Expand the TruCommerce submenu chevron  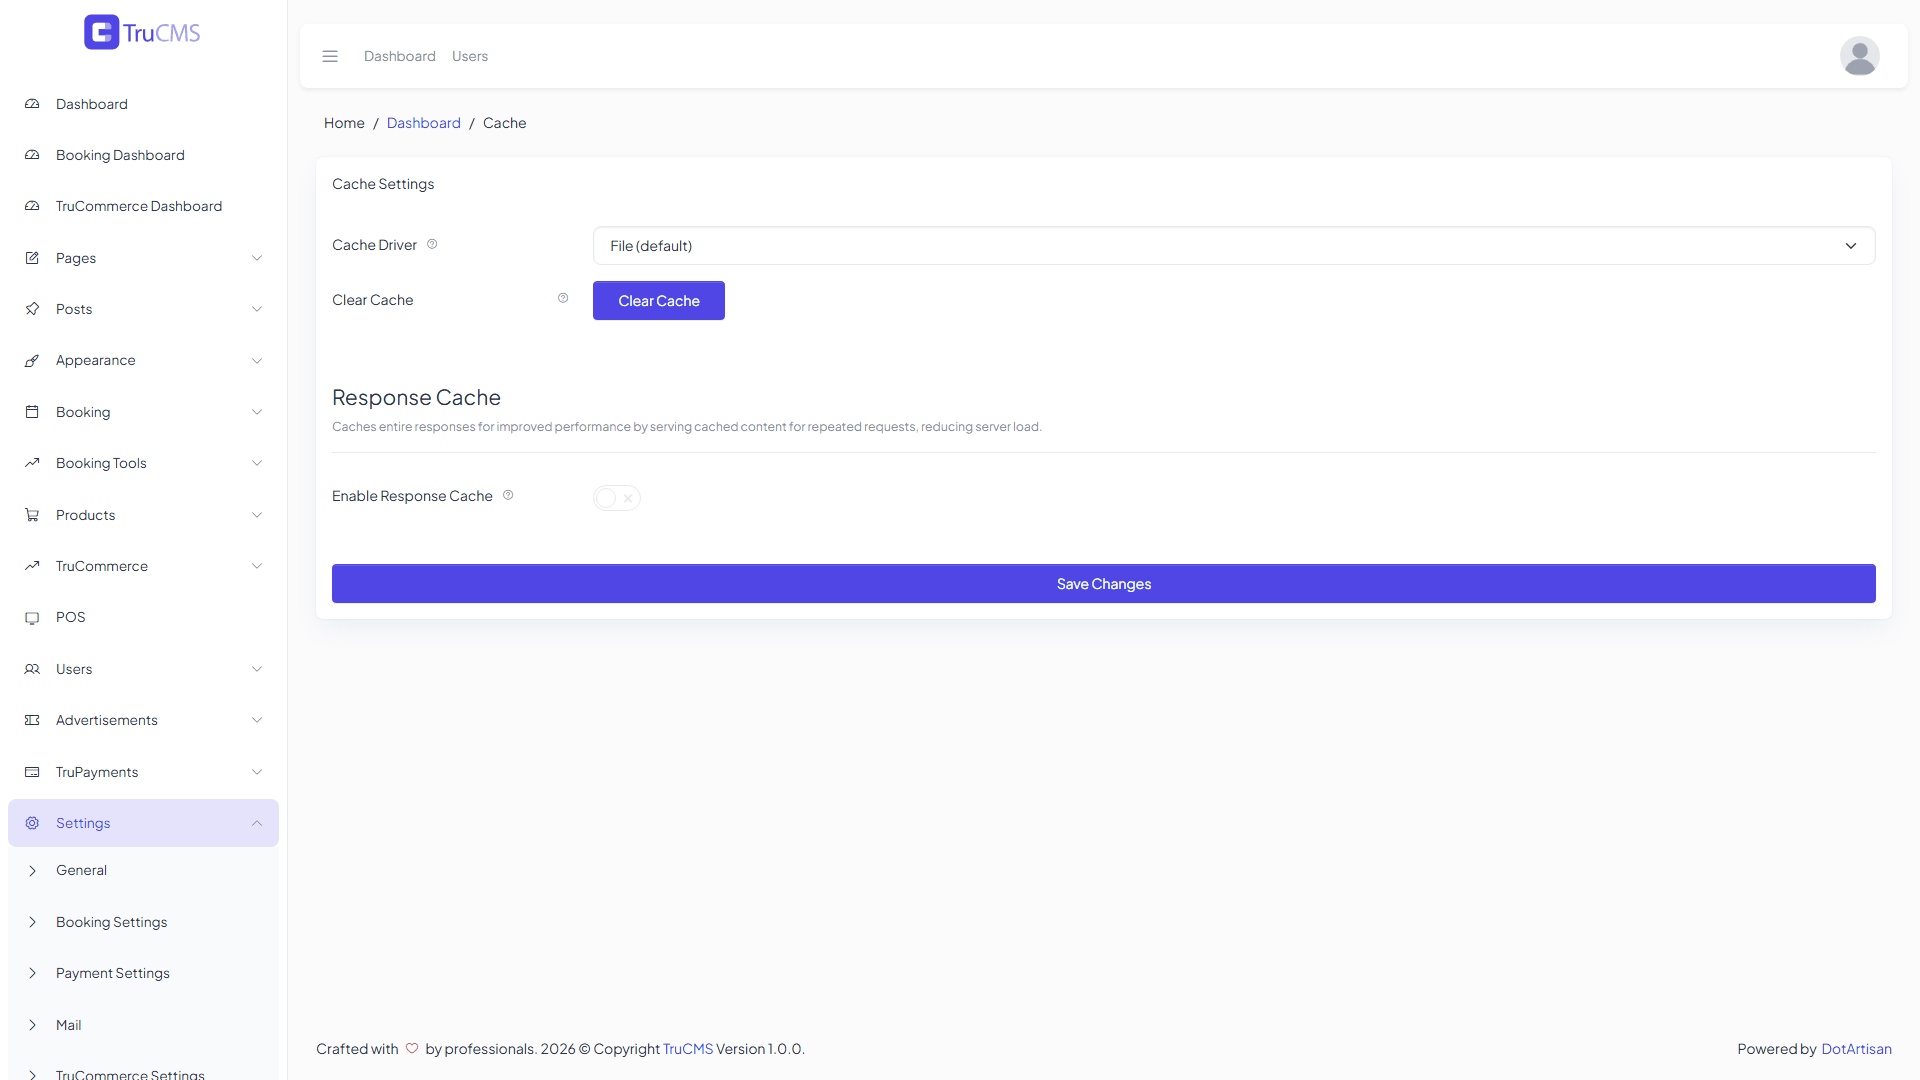257,566
